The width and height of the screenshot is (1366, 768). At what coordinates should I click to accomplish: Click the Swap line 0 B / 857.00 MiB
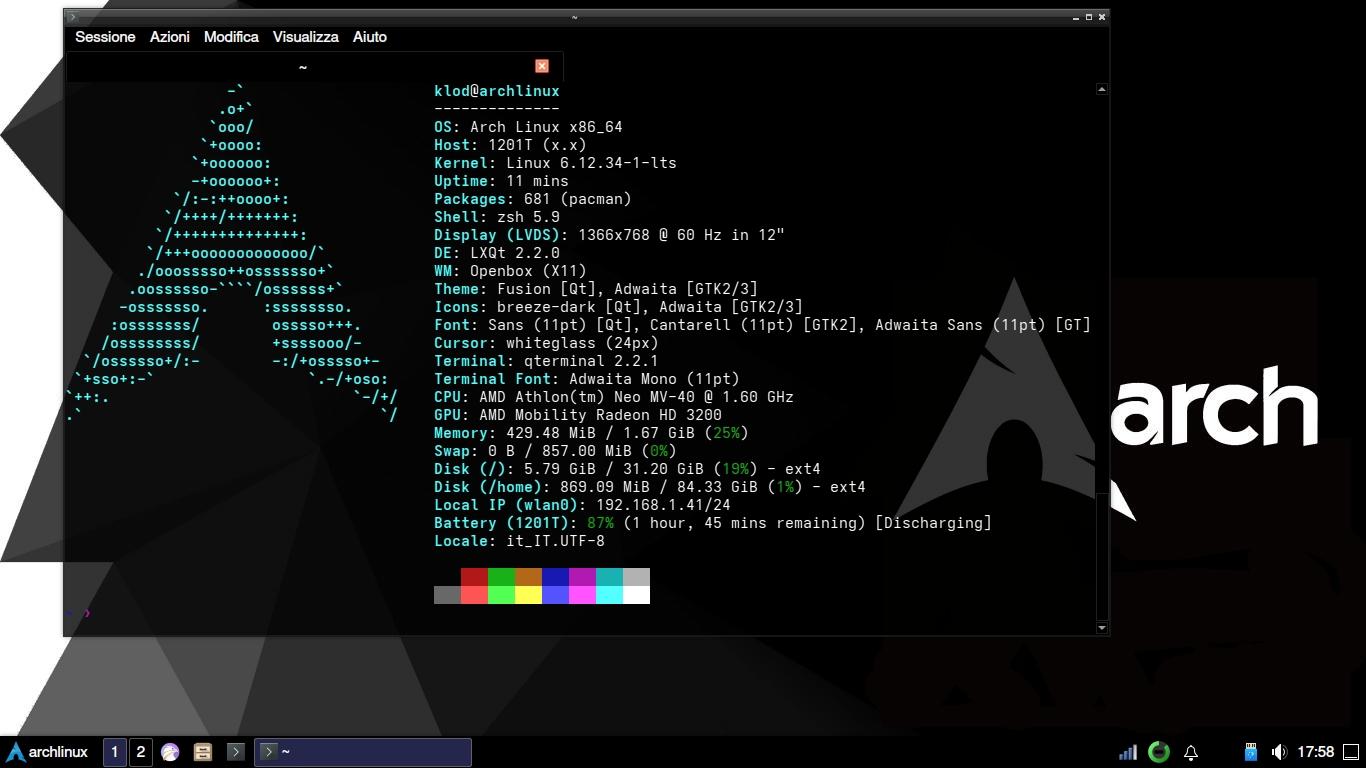555,451
